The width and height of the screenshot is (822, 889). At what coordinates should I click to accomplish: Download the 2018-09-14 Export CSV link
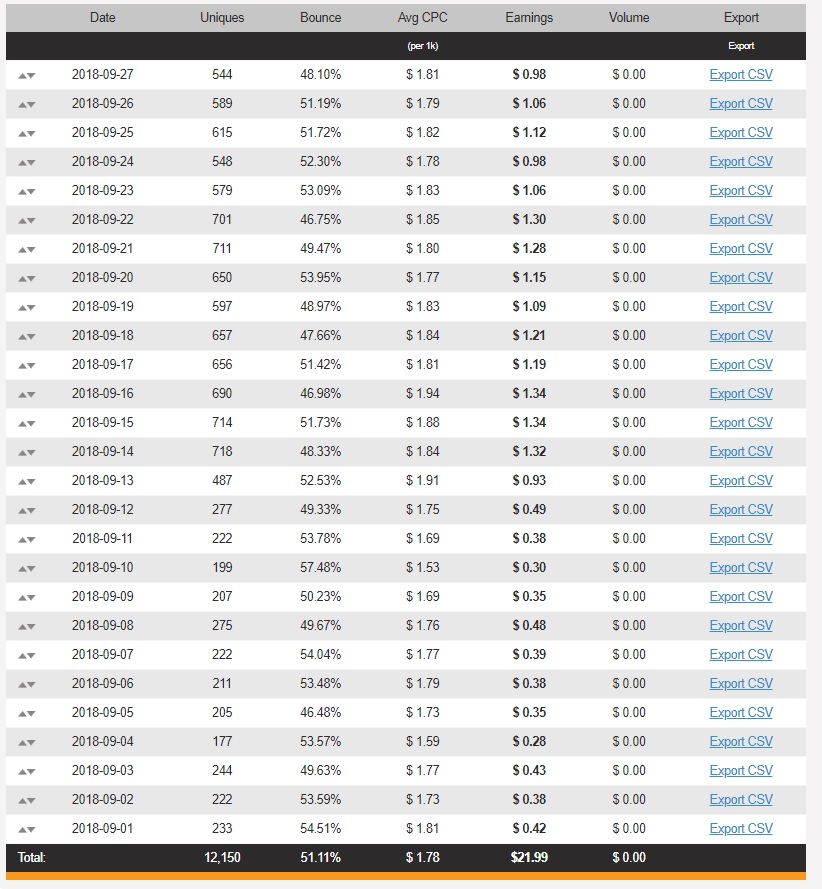click(x=741, y=451)
